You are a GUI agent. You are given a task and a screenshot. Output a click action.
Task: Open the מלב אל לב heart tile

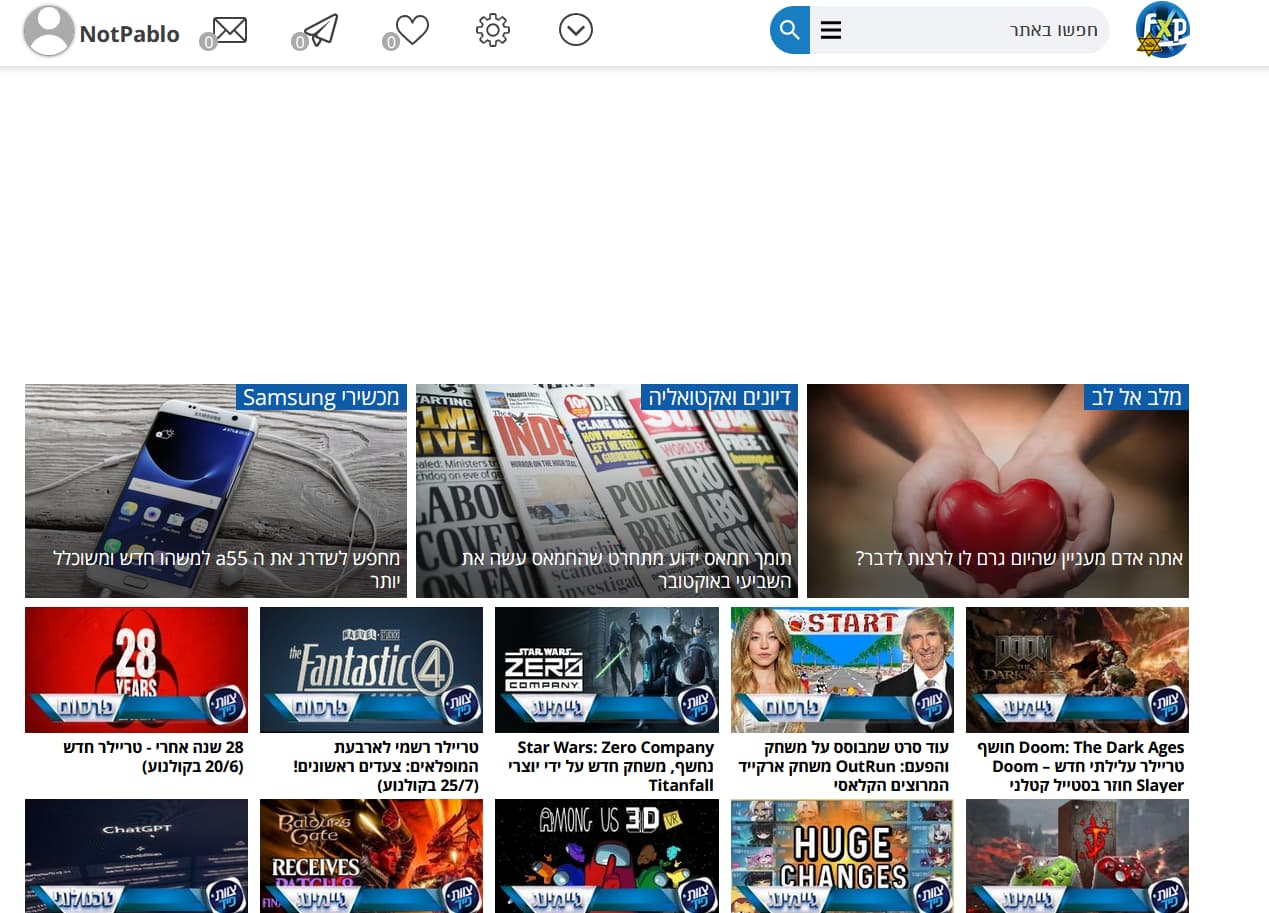(998, 491)
